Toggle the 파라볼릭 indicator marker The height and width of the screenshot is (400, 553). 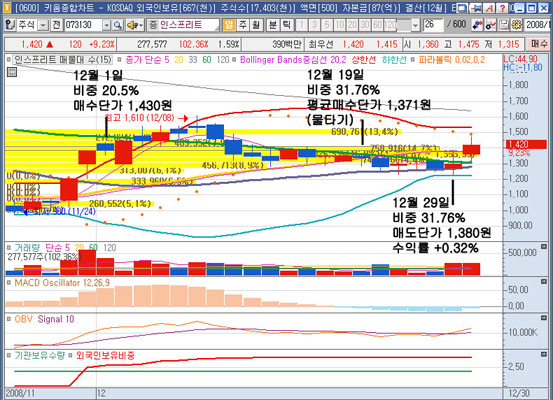click(x=412, y=60)
